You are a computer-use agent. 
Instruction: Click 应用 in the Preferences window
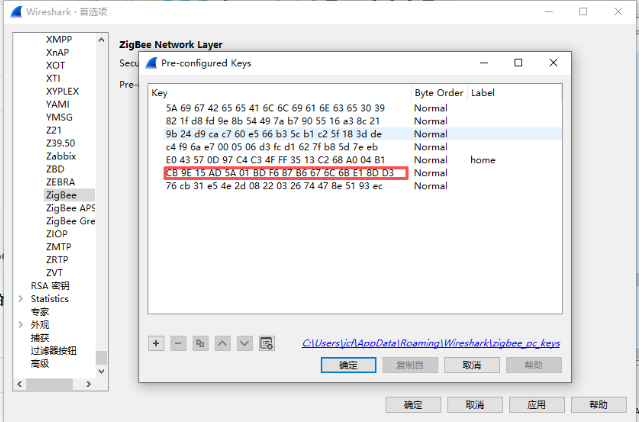tap(537, 405)
